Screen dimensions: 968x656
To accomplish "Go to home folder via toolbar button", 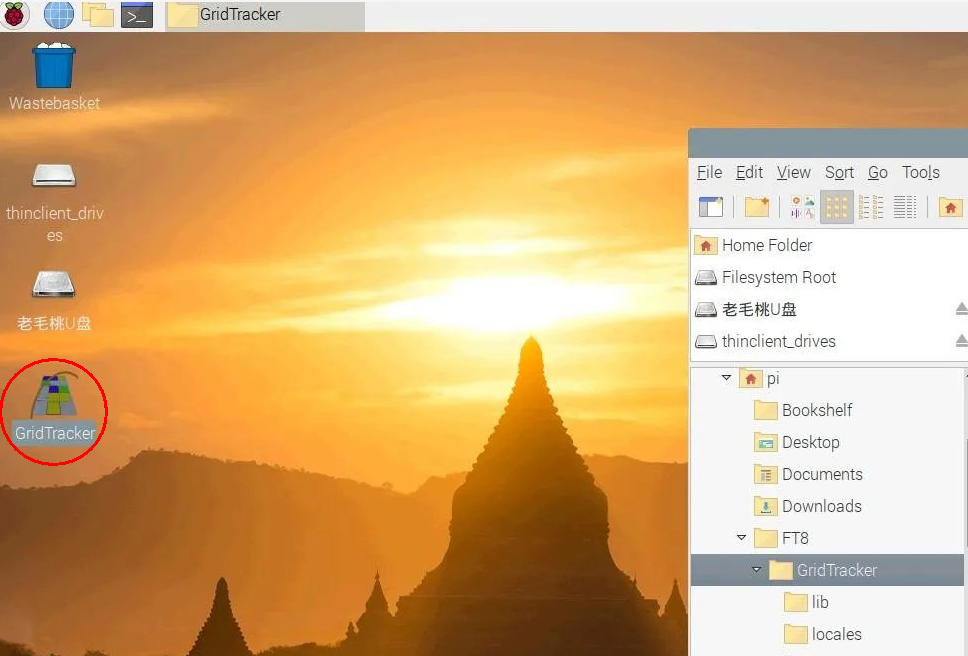I will point(950,207).
